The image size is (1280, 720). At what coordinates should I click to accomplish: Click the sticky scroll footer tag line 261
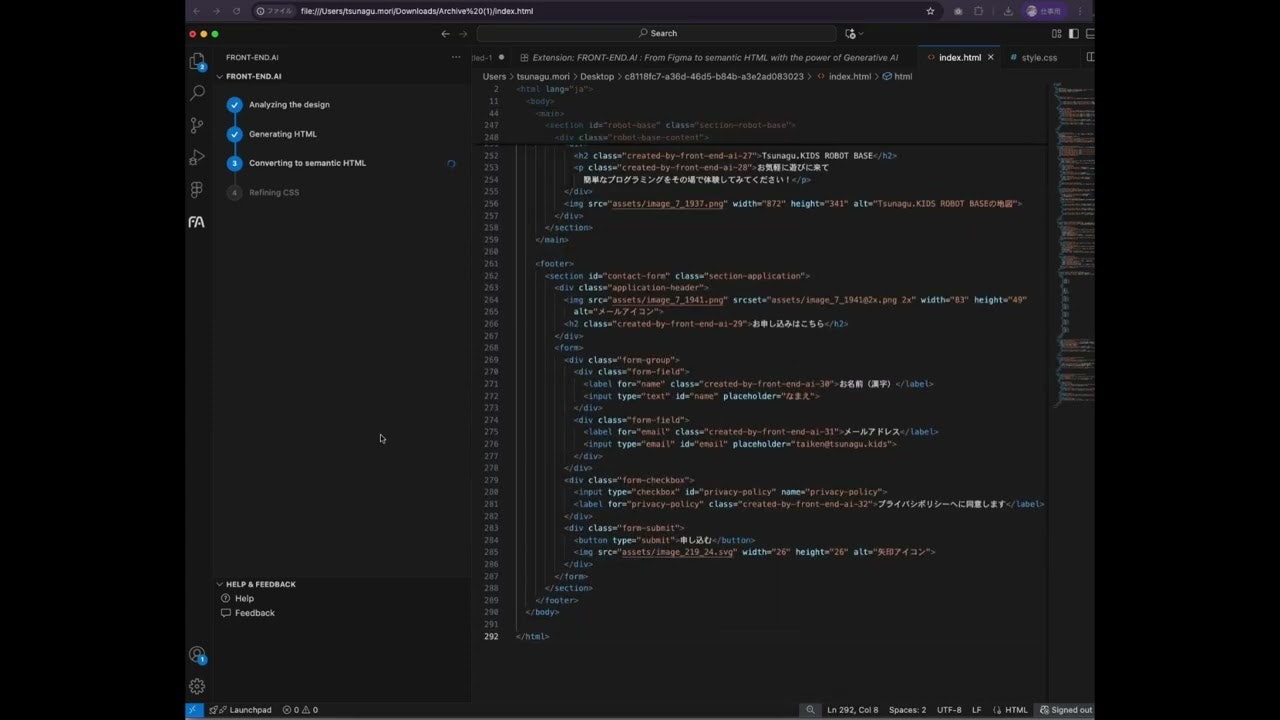coord(554,264)
